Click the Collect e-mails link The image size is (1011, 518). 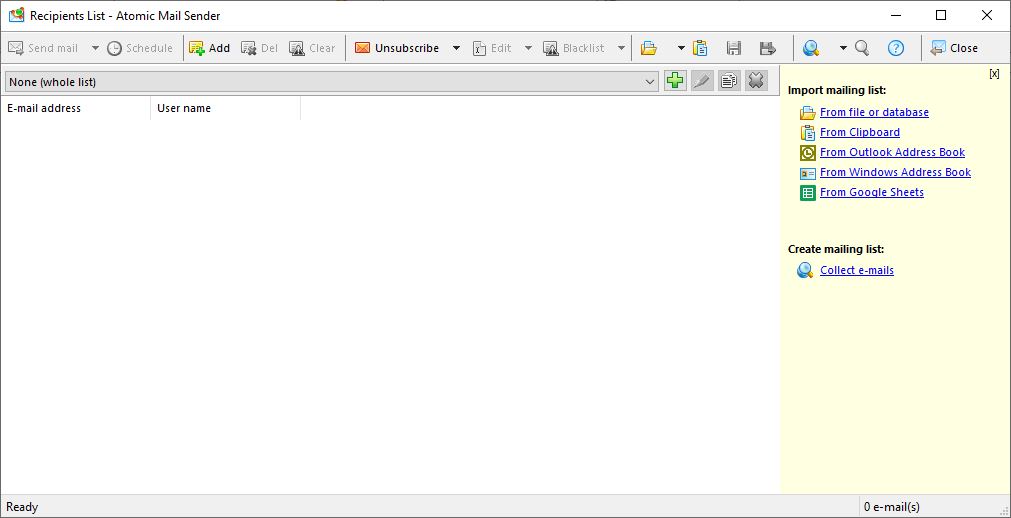tap(857, 270)
